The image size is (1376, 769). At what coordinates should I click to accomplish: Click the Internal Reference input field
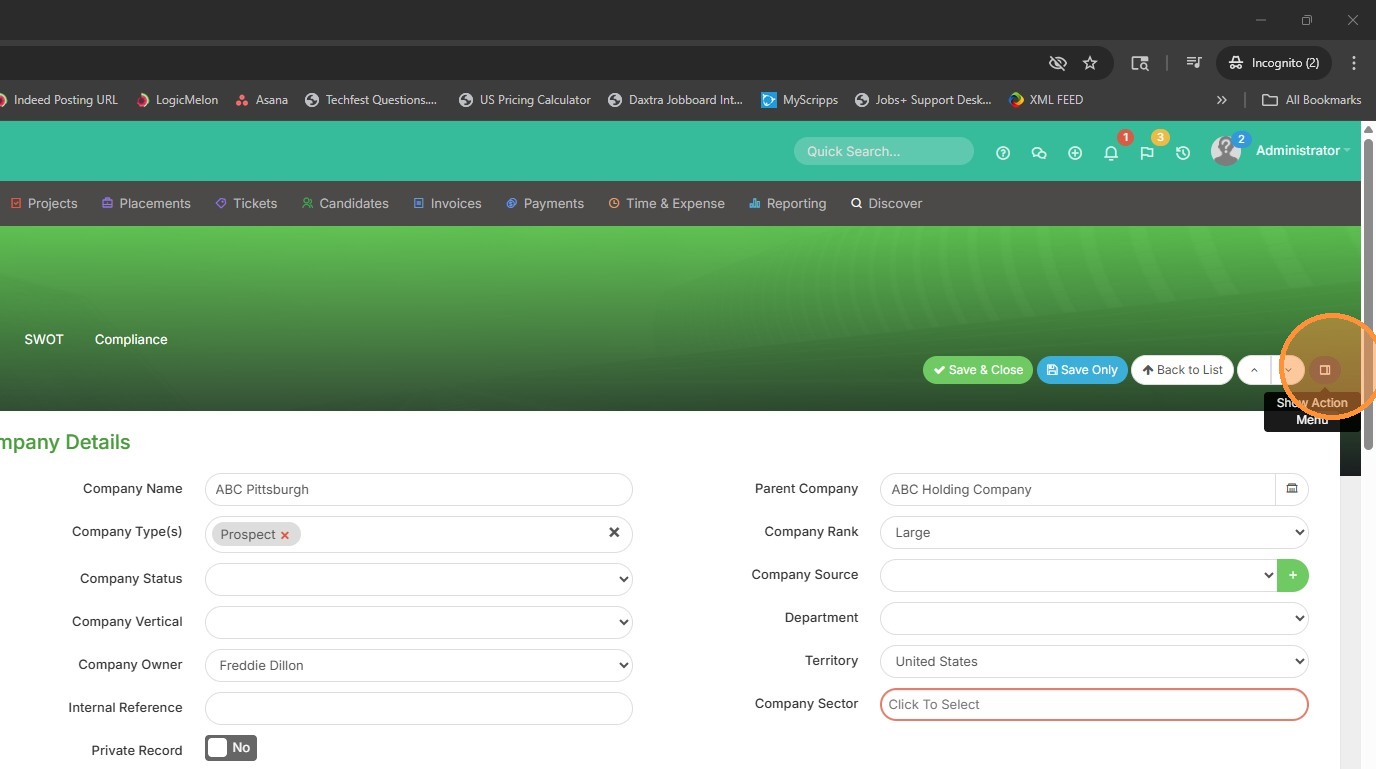pyautogui.click(x=419, y=708)
